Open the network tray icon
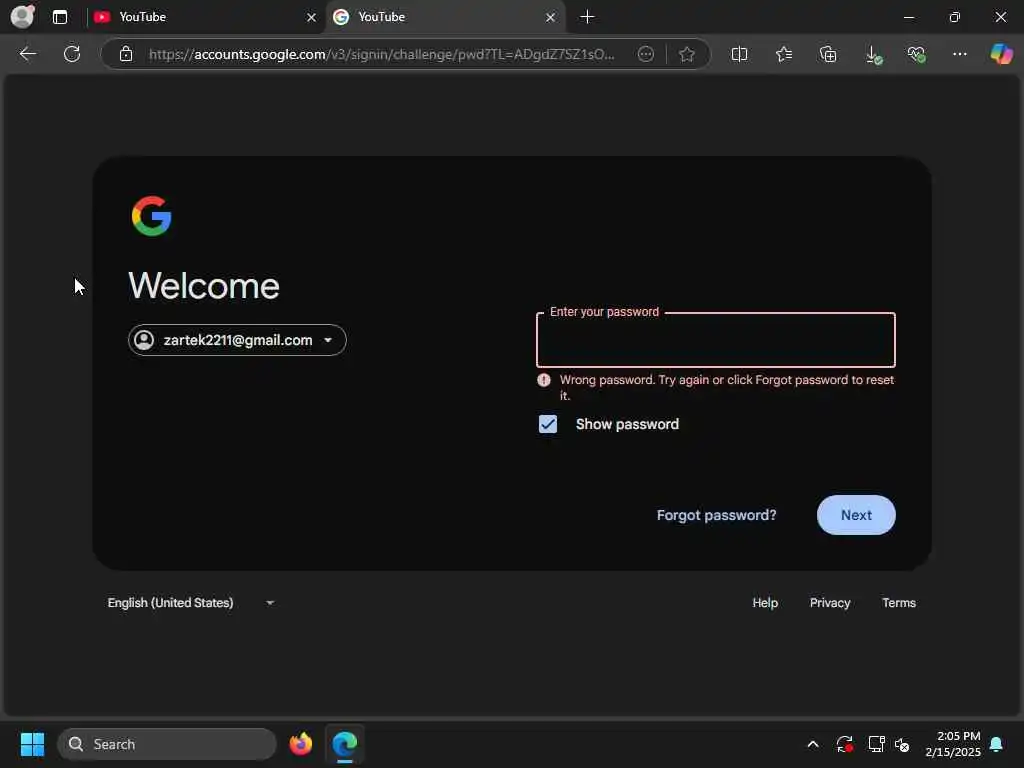1024x768 pixels. click(876, 744)
